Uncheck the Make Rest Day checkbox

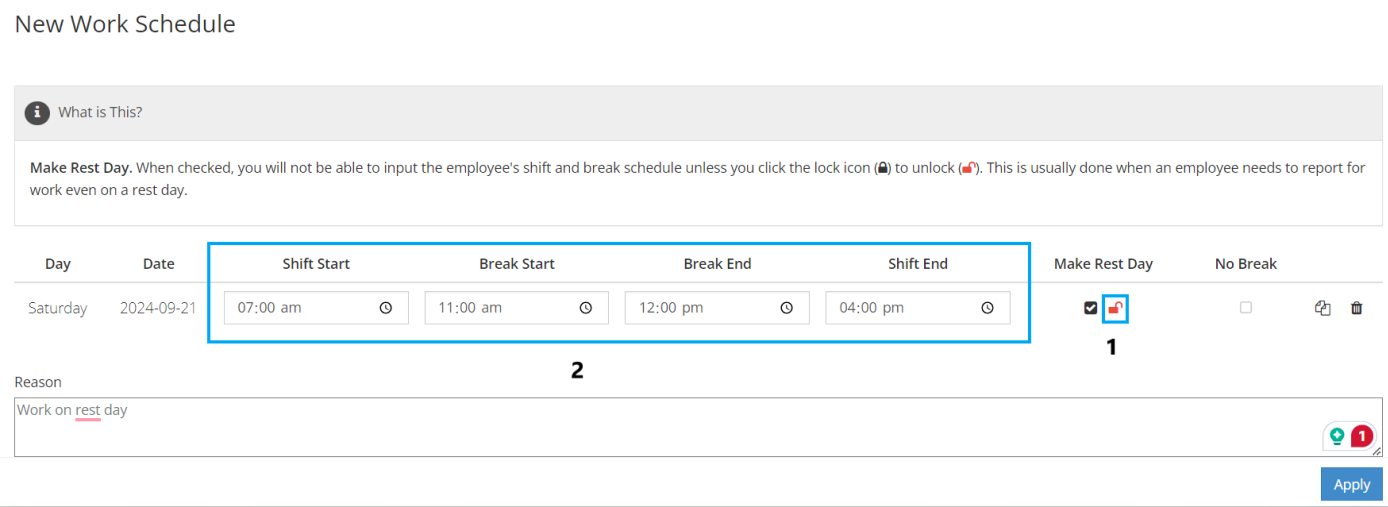[x=1091, y=308]
